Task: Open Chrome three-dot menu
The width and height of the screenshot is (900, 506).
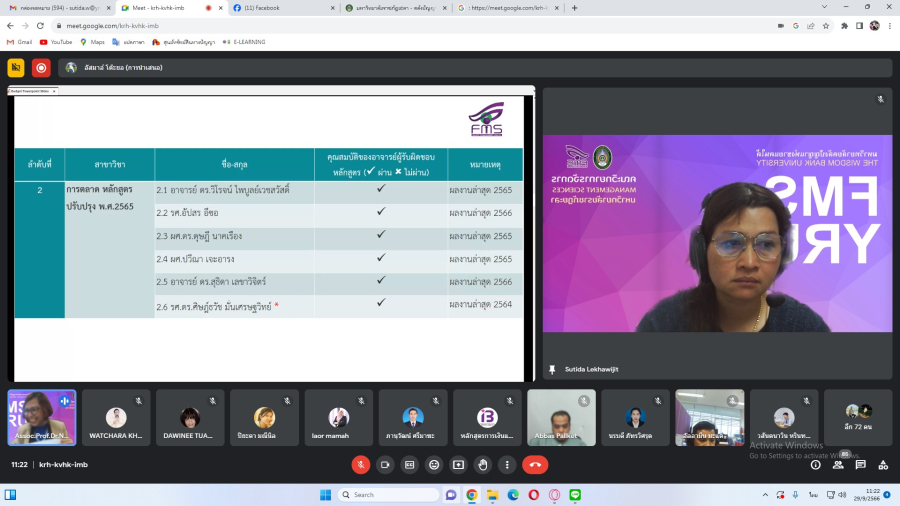Action: click(890, 26)
